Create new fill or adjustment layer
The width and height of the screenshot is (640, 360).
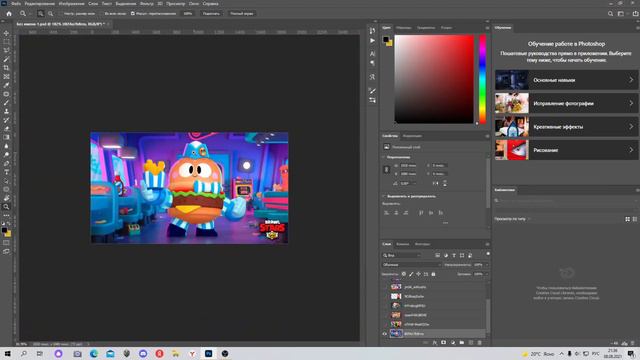click(453, 343)
